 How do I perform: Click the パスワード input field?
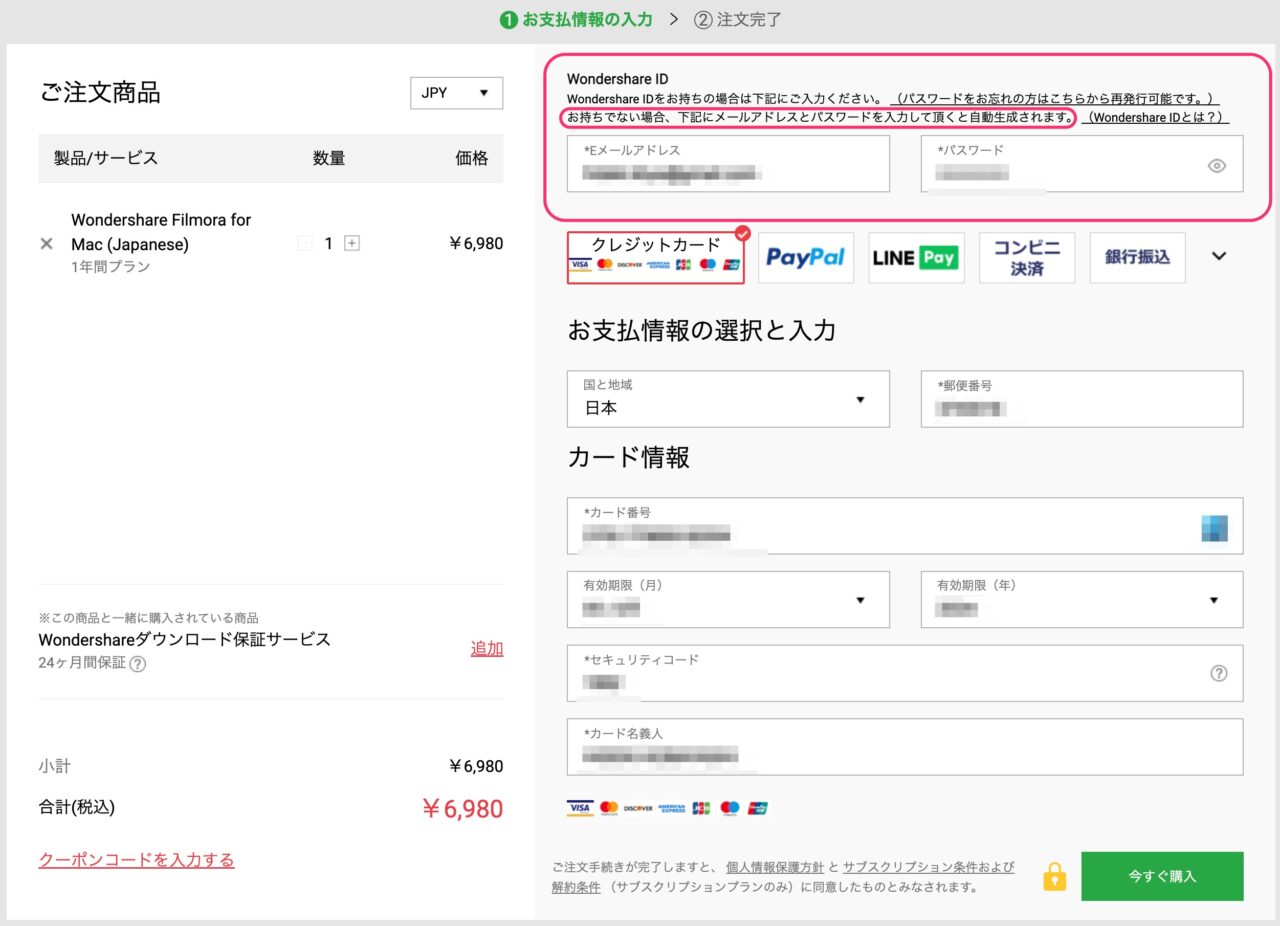(x=1082, y=164)
